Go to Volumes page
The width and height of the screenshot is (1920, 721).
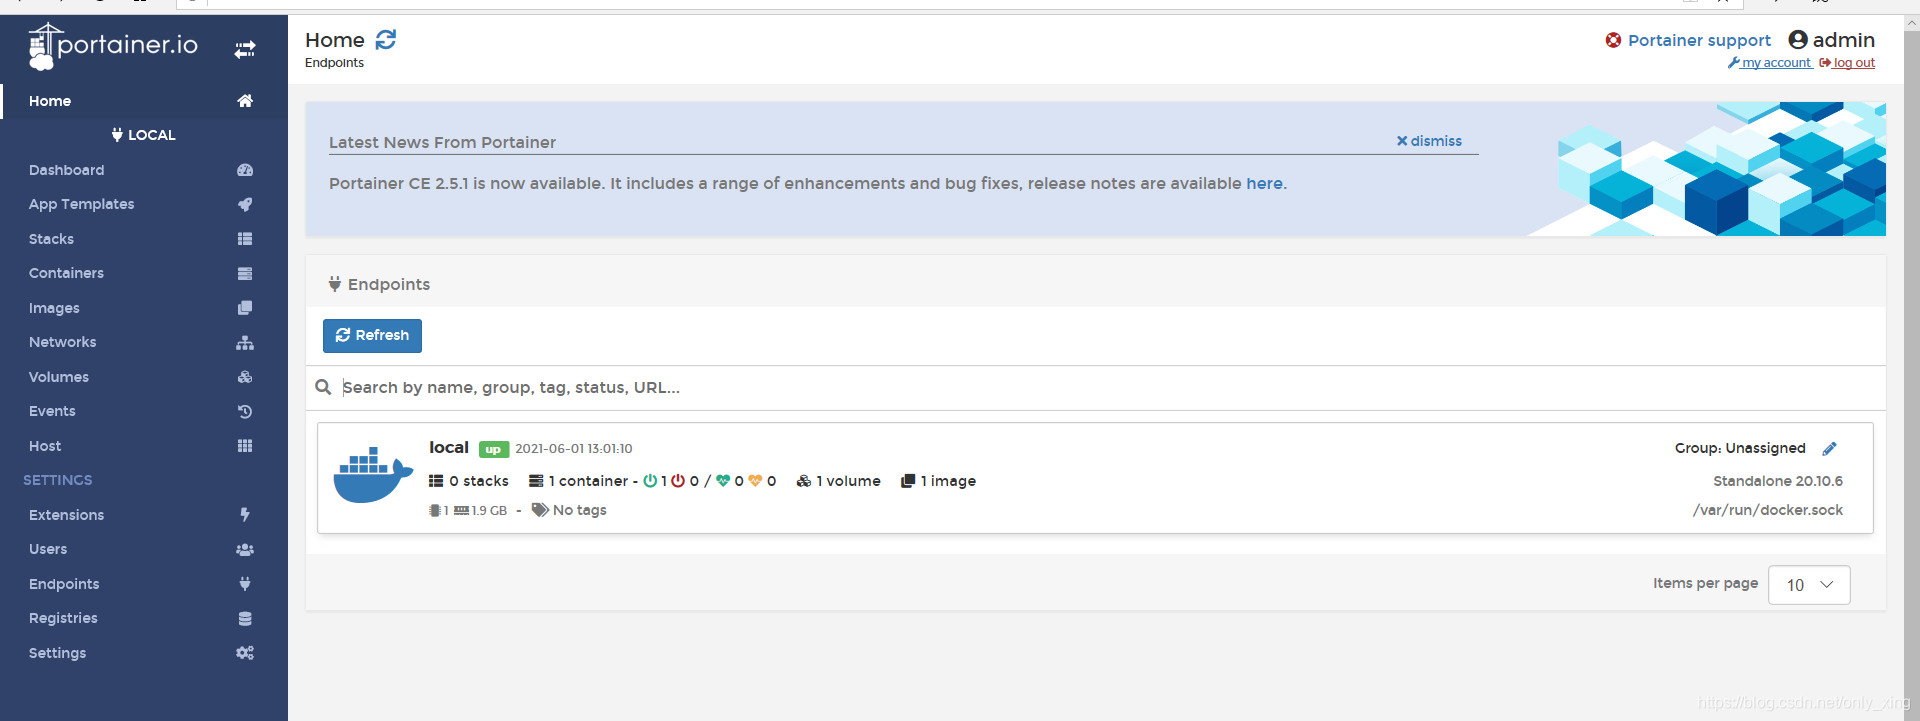coord(58,377)
